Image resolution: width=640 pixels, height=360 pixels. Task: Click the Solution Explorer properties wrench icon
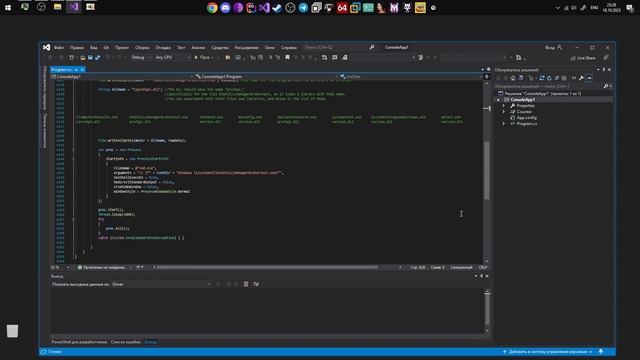pos(581,78)
